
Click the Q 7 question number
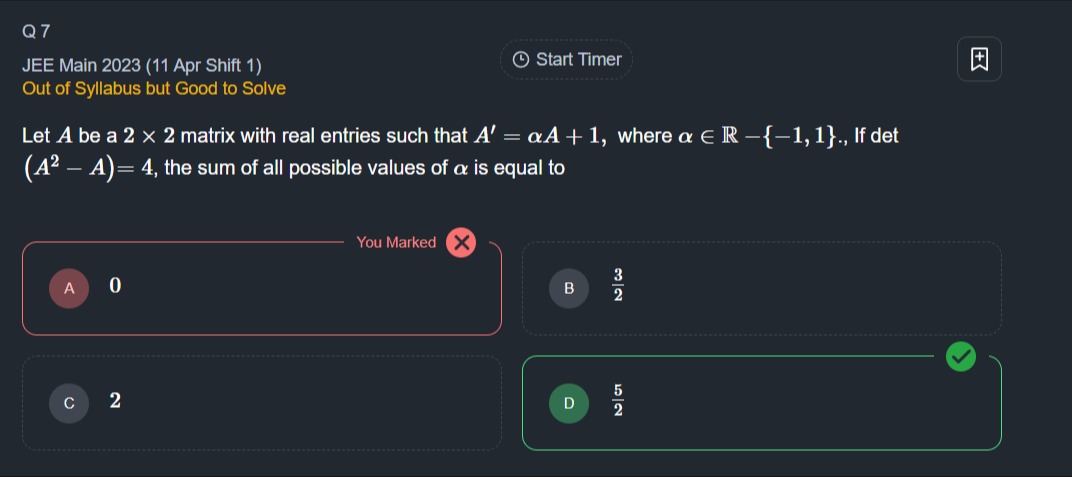(x=36, y=31)
